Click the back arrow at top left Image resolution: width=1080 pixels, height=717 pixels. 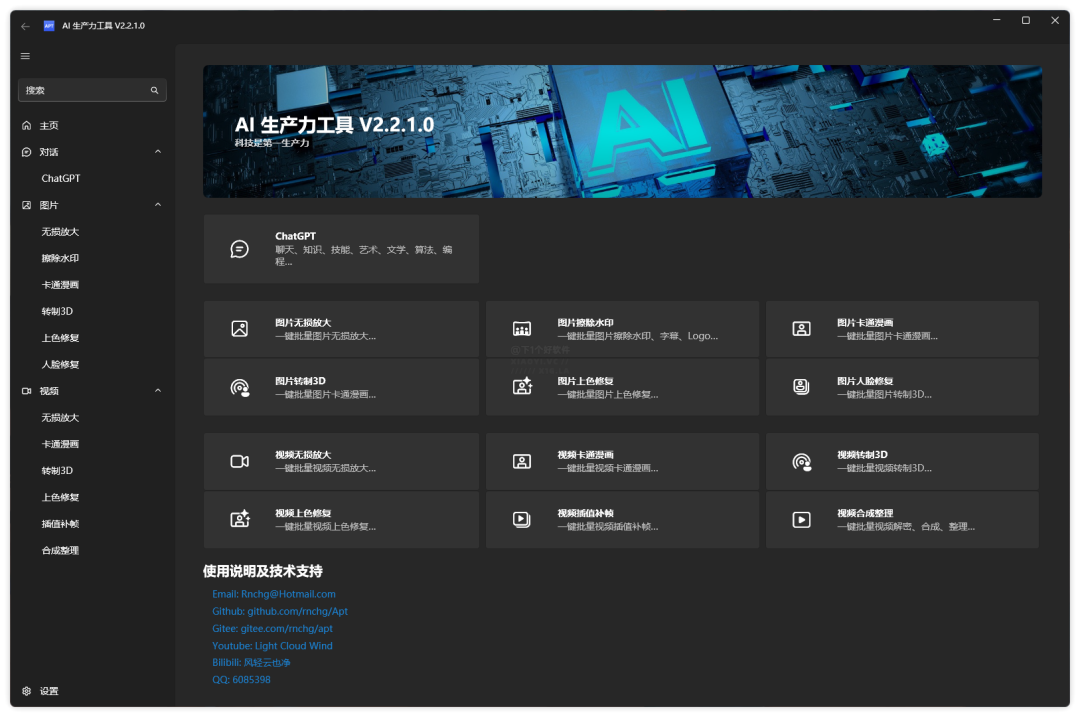(x=25, y=26)
